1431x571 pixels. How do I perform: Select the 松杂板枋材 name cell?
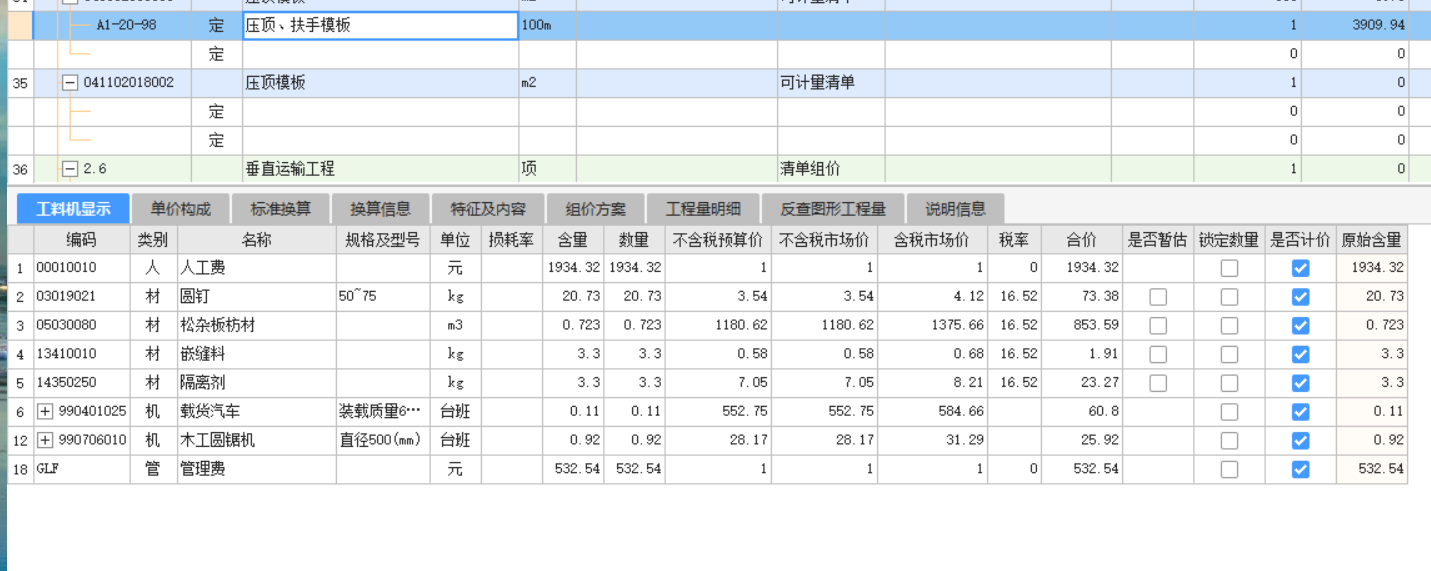[257, 326]
